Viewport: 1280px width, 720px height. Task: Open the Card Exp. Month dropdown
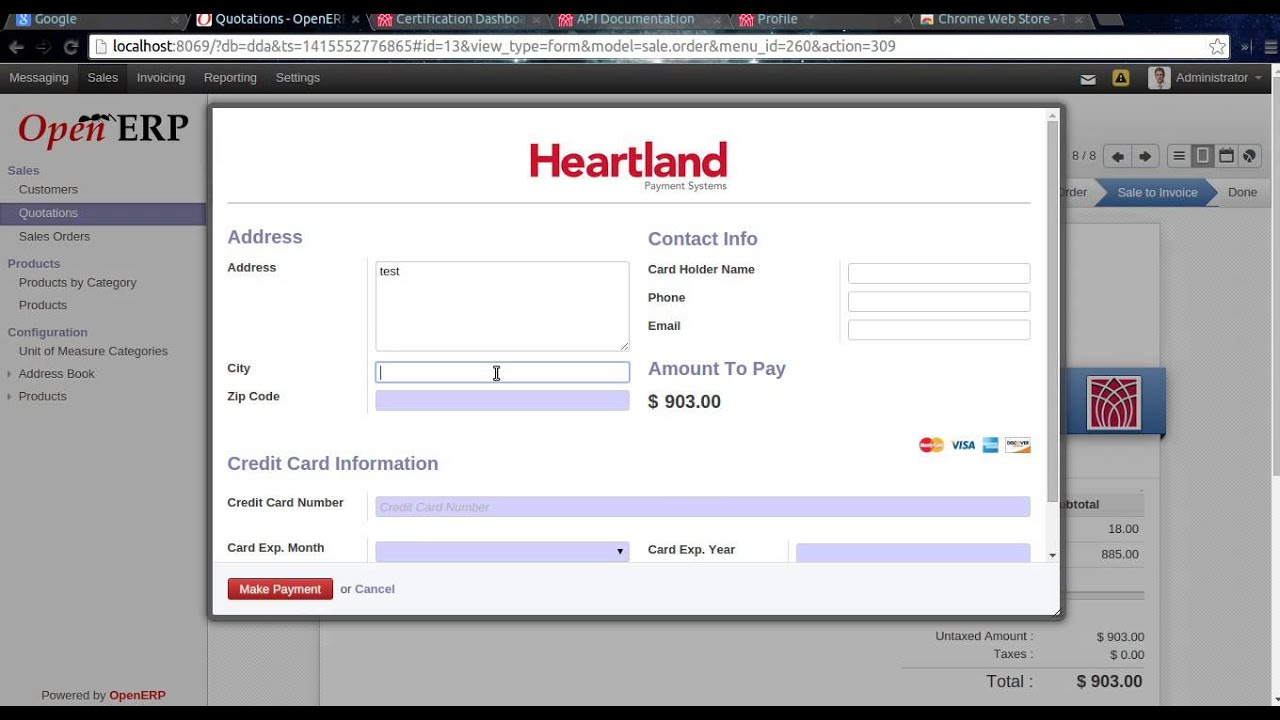[x=618, y=550]
